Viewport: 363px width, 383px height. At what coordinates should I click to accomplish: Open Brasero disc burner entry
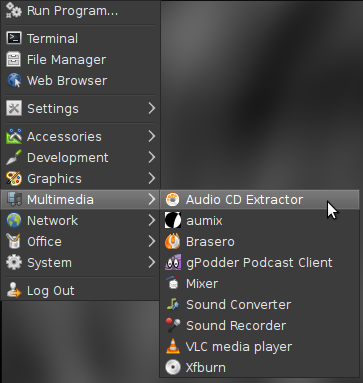tap(260, 241)
